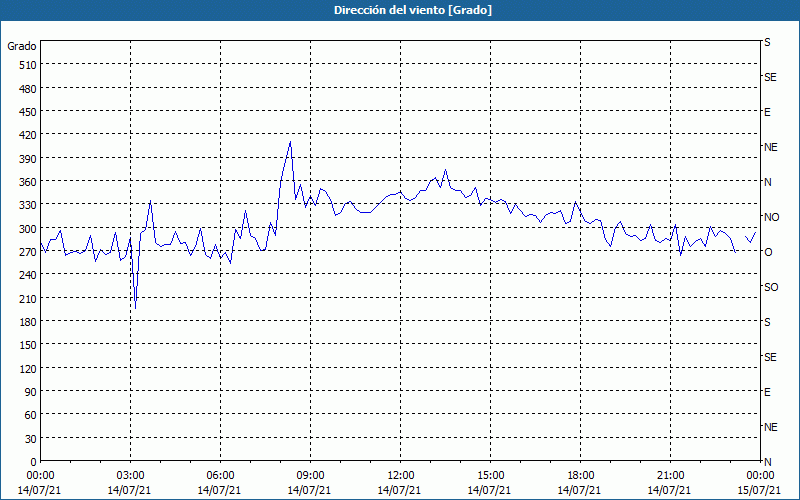800x500 pixels.
Task: Click the 0 degree axis label
Action: coord(34,462)
